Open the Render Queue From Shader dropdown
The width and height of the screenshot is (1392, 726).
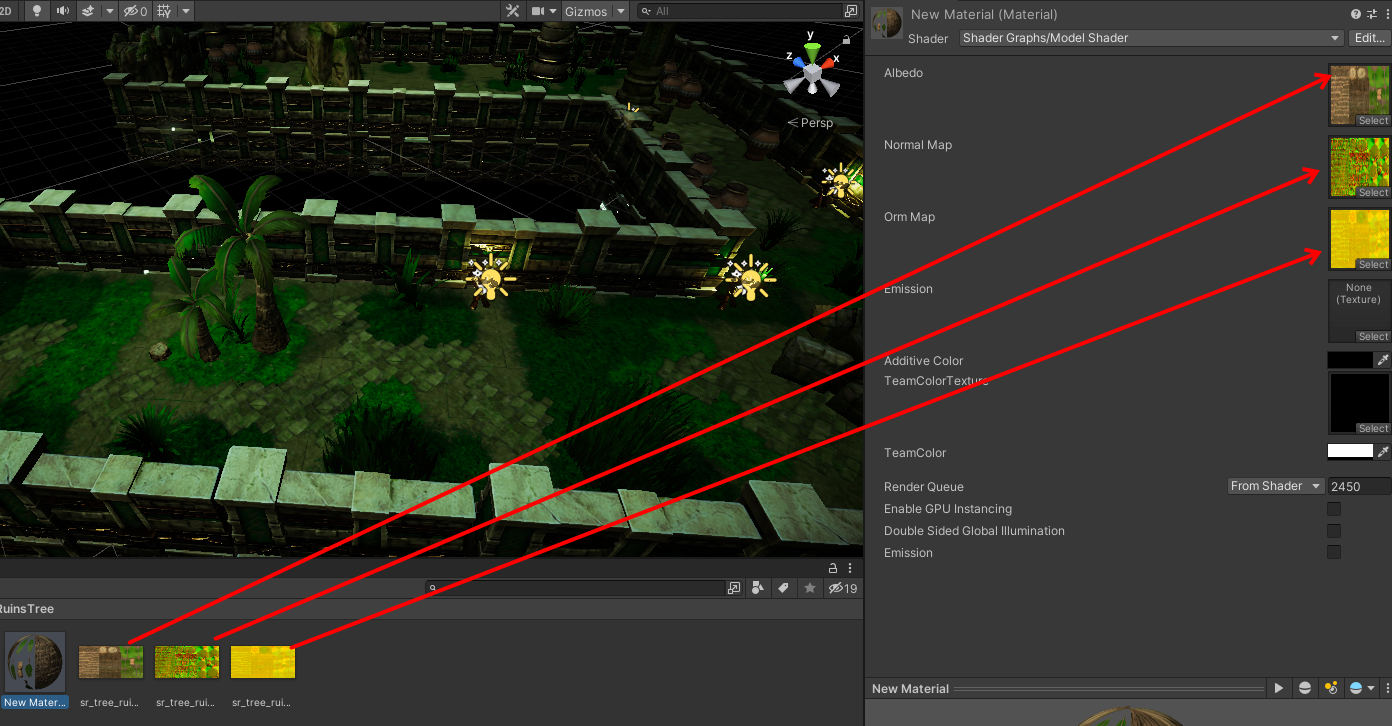click(1275, 486)
